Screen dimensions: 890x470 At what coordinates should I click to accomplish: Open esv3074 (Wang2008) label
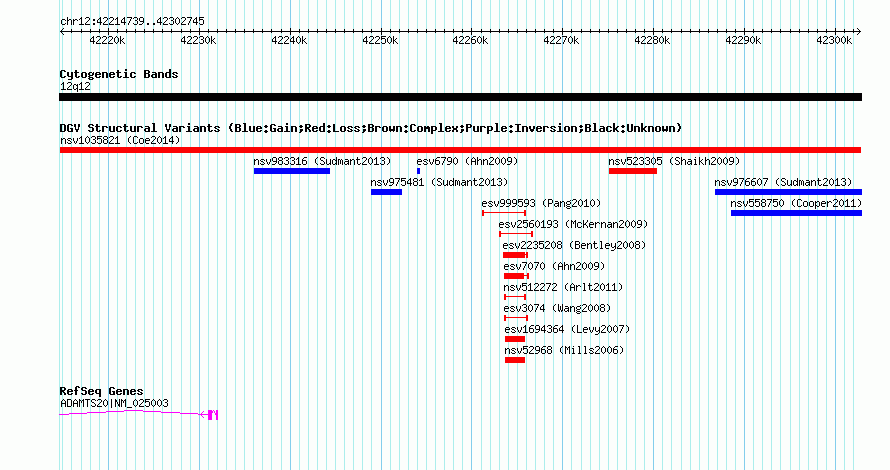coord(557,308)
